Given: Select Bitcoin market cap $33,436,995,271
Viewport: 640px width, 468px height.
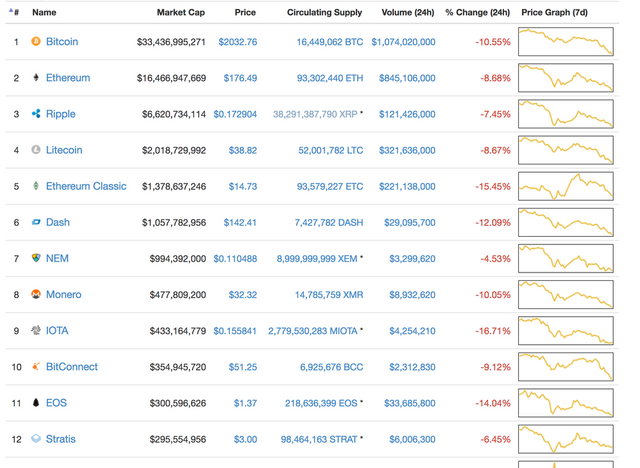Looking at the screenshot, I should pos(171,42).
